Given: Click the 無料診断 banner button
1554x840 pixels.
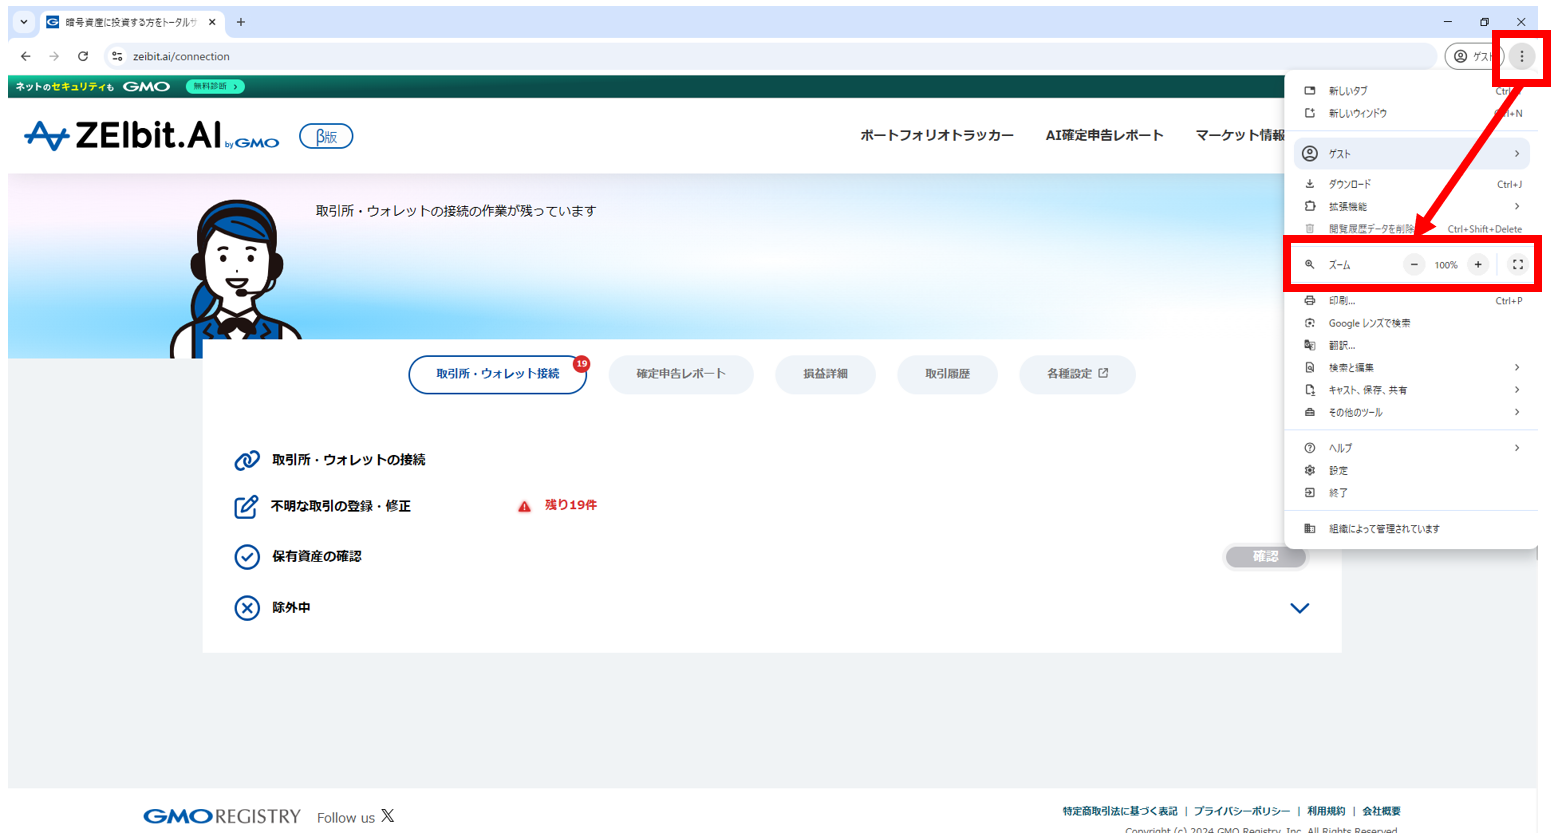Looking at the screenshot, I should click(x=215, y=87).
